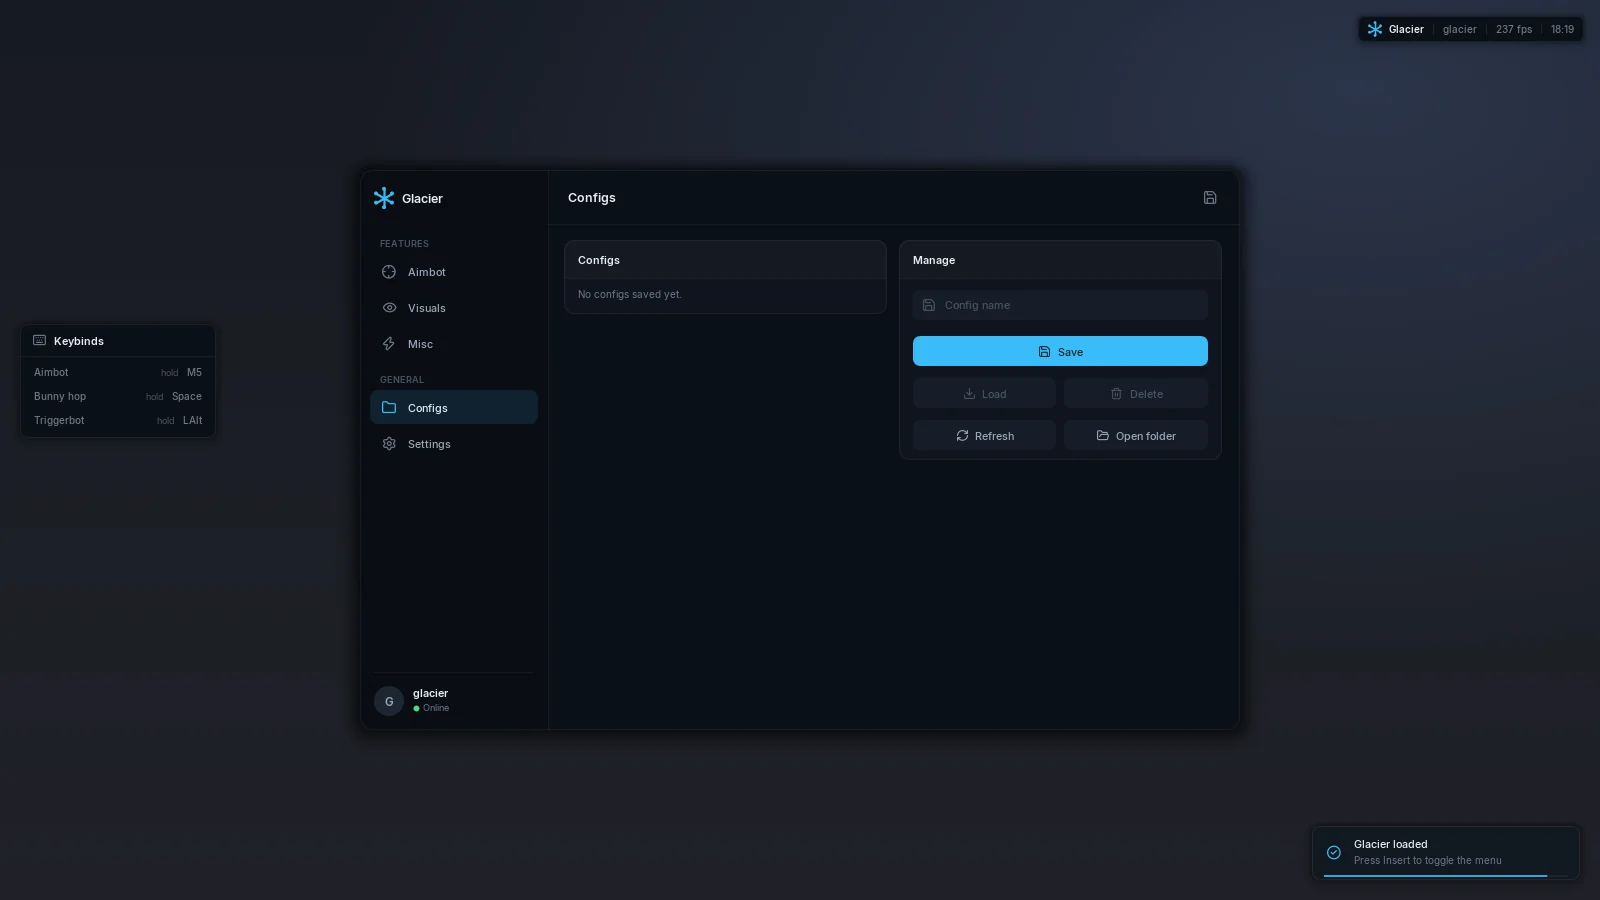Click the Glacier snowflake logo in sidebar
This screenshot has width=1600, height=900.
pyautogui.click(x=384, y=198)
